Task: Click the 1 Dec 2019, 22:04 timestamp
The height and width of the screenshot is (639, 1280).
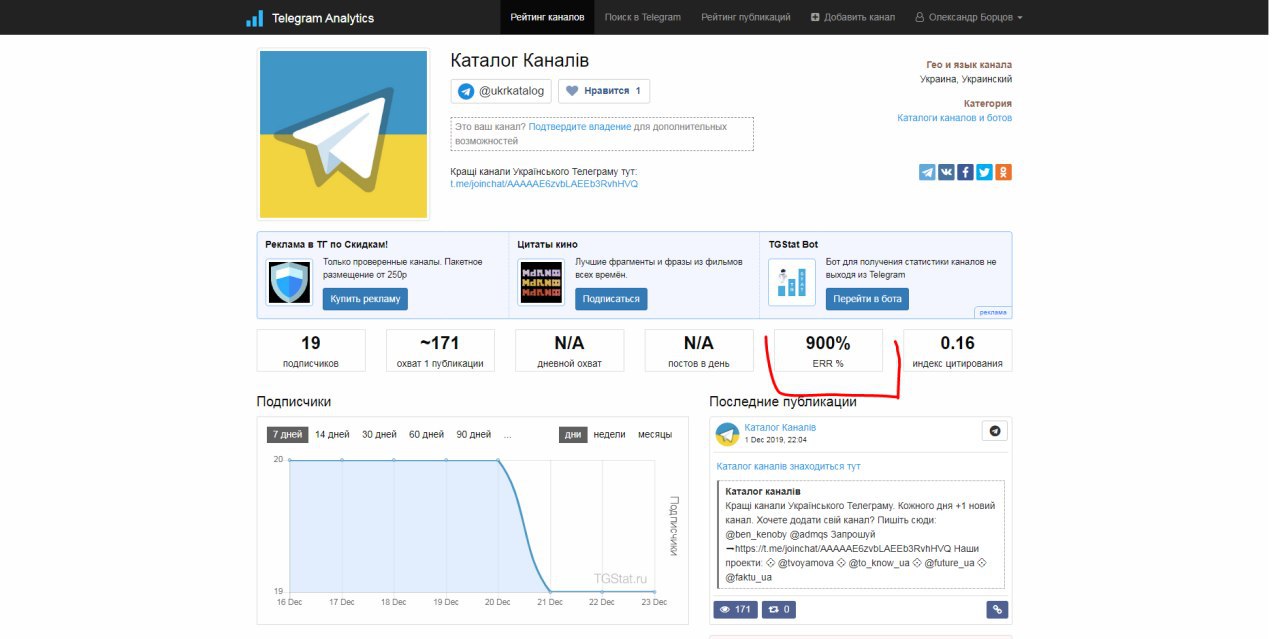Action: point(775,440)
